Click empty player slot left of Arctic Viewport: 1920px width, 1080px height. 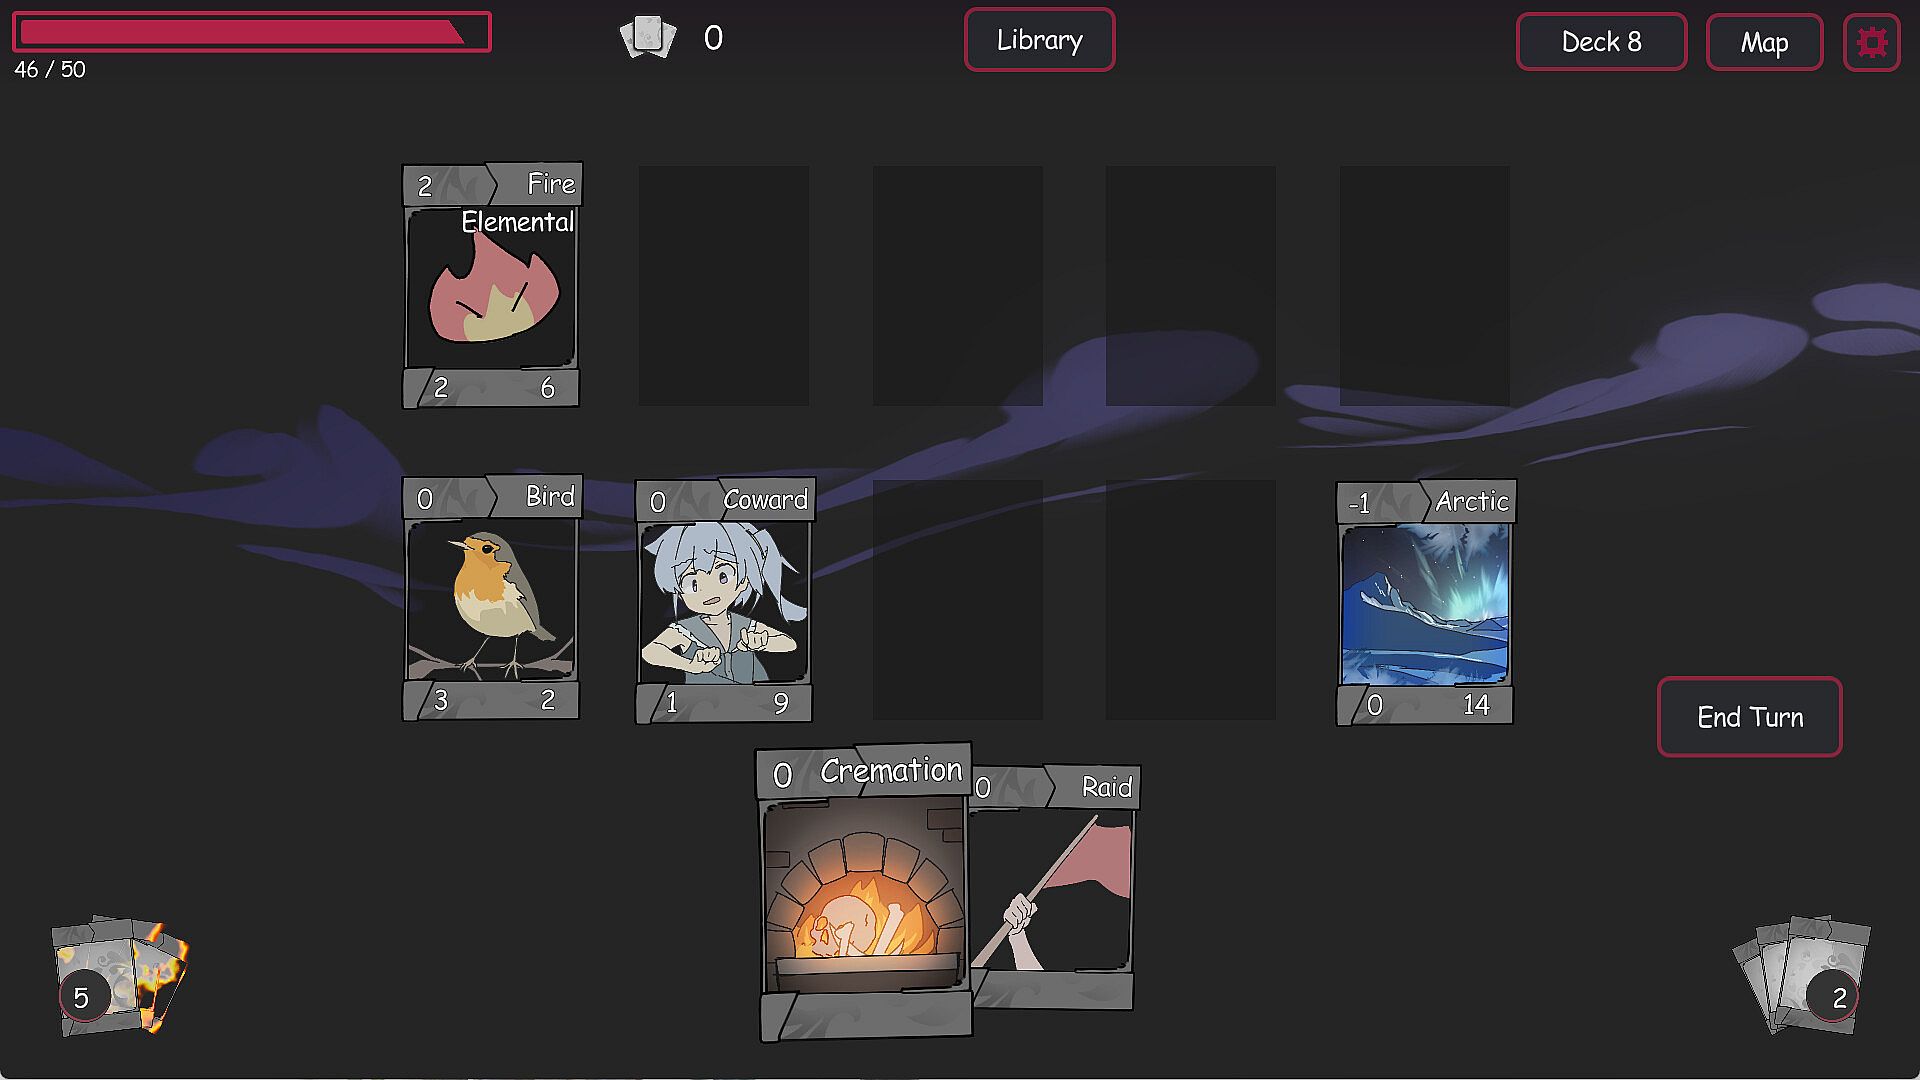[x=1191, y=600]
